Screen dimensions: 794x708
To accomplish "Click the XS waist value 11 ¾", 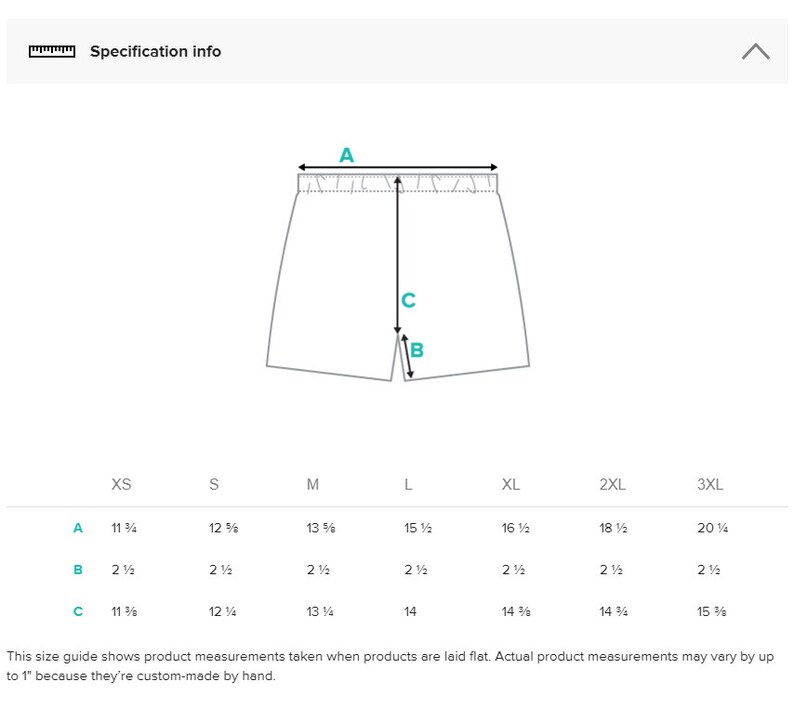I will (124, 528).
